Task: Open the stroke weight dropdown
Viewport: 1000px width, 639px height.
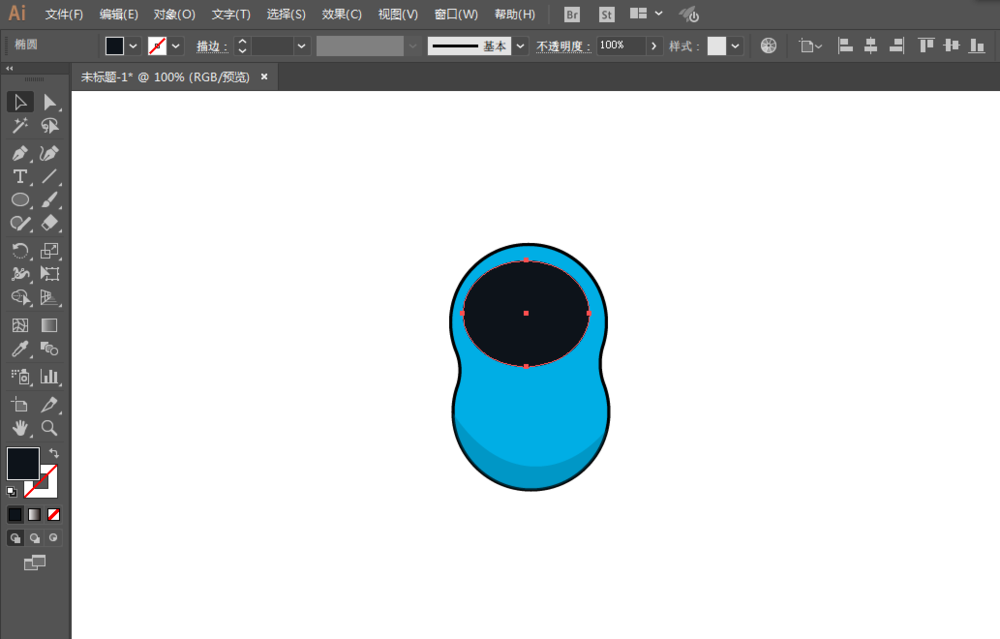Action: [x=302, y=46]
